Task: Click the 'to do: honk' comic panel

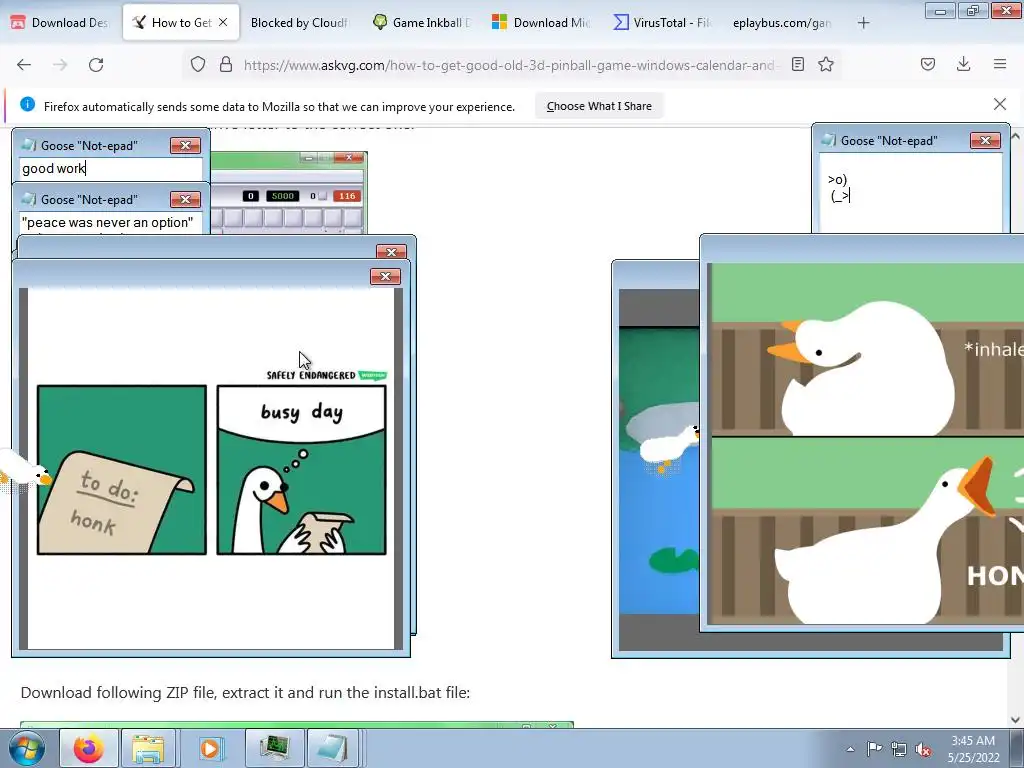Action: pyautogui.click(x=122, y=470)
